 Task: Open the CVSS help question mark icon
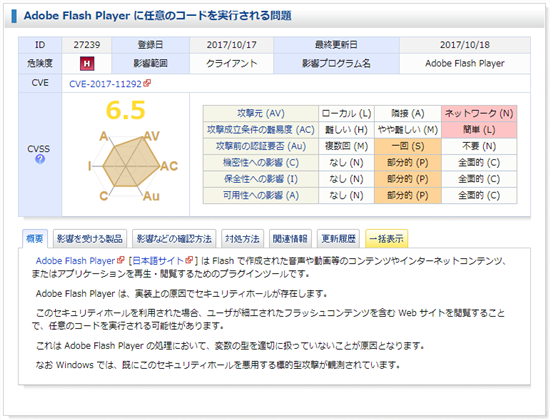(40, 160)
